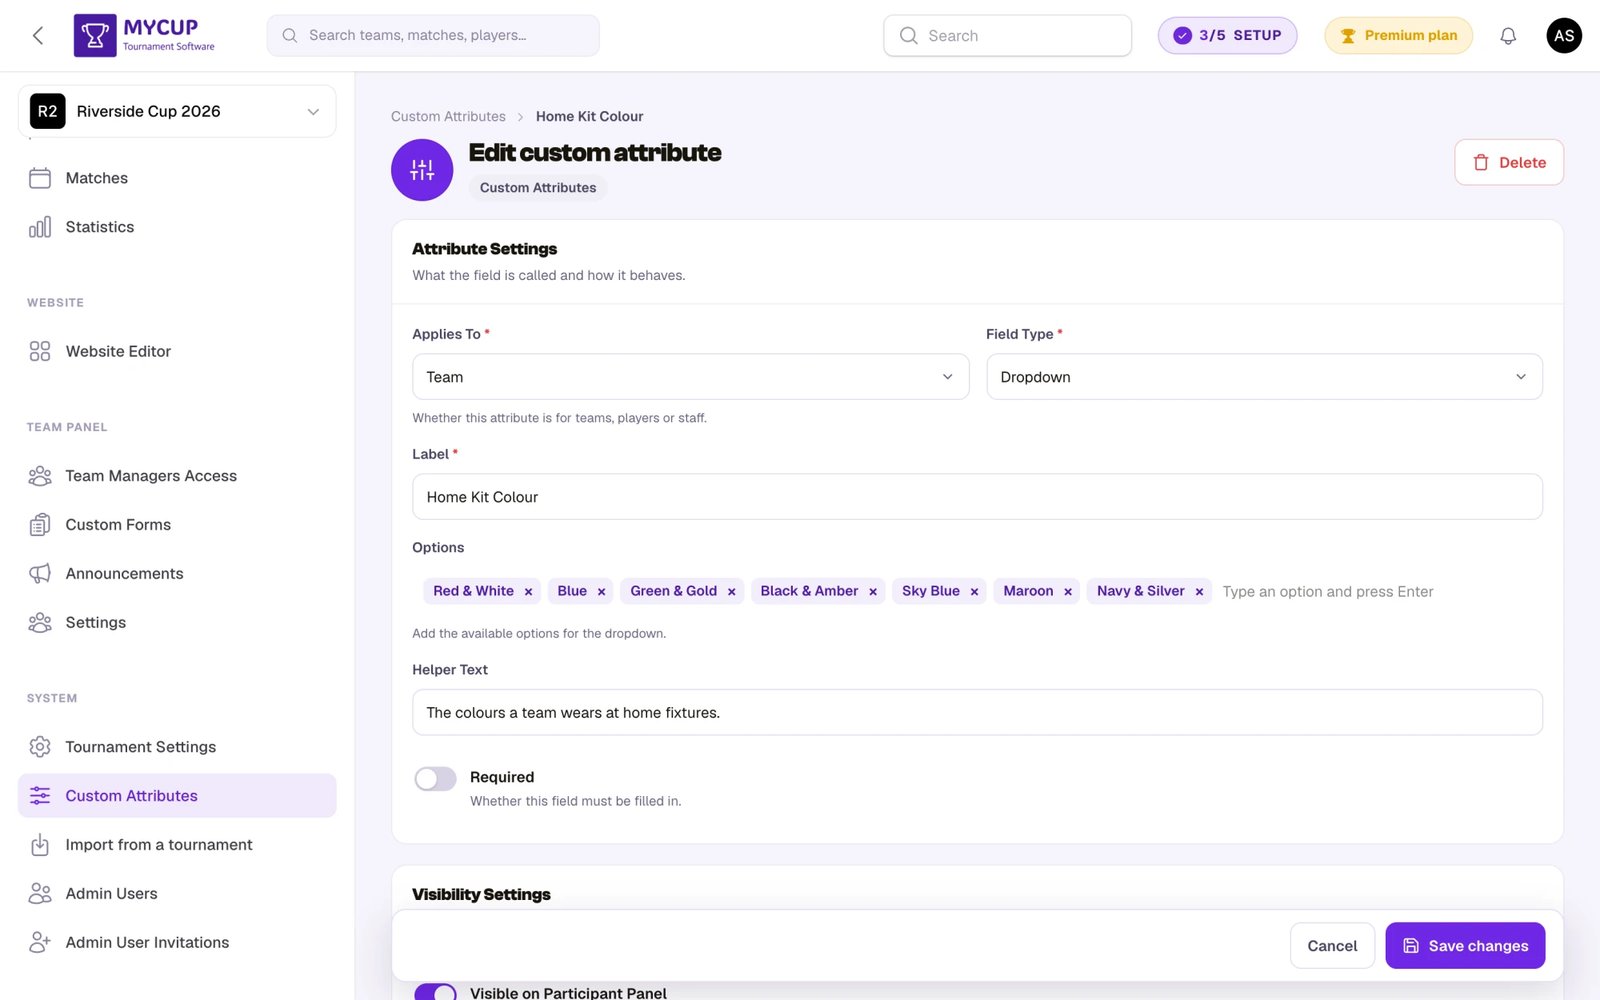Open Announcements page
The width and height of the screenshot is (1600, 1000).
click(x=177, y=574)
